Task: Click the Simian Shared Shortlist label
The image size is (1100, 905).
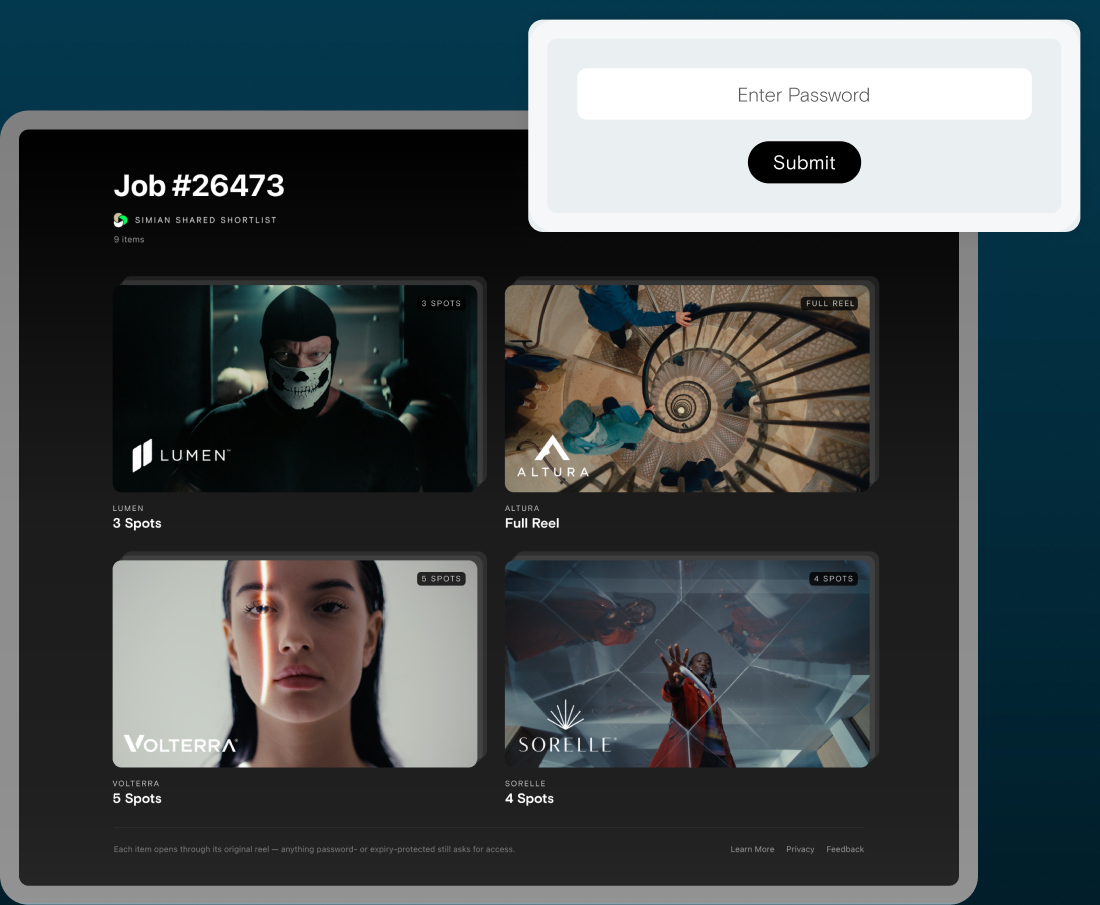Action: [x=206, y=220]
